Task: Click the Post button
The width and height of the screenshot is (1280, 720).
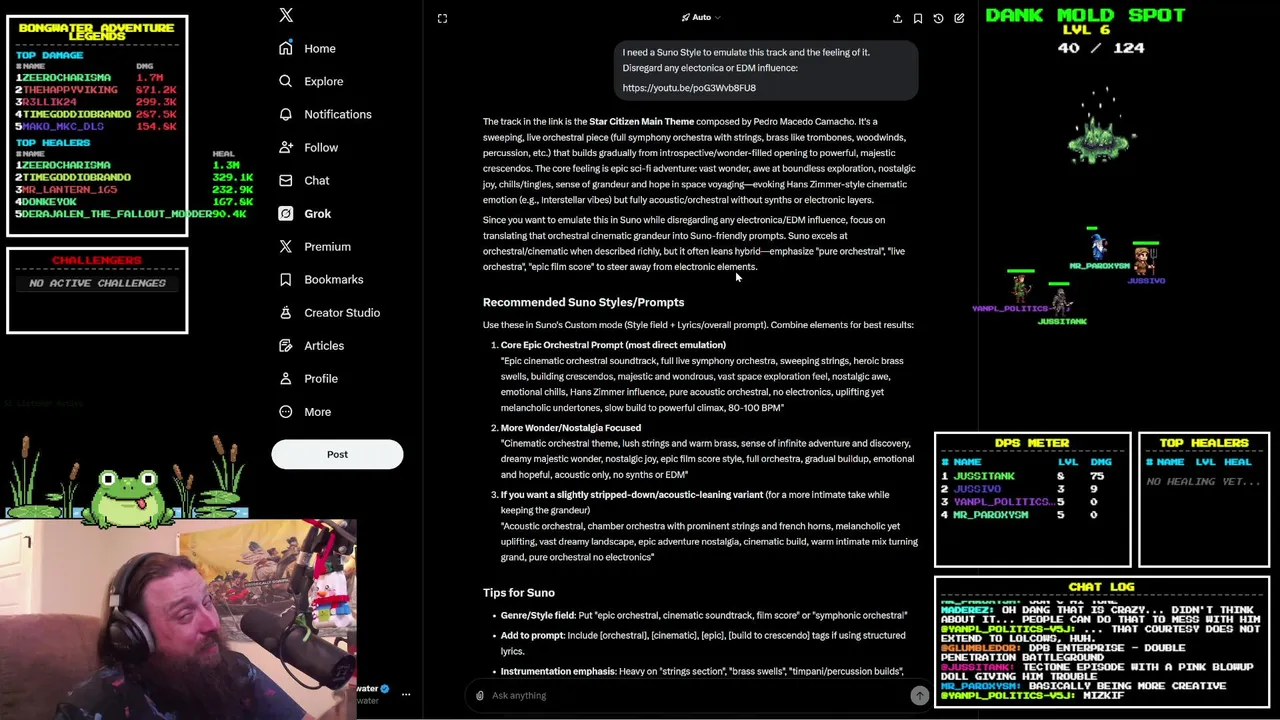Action: pos(337,454)
